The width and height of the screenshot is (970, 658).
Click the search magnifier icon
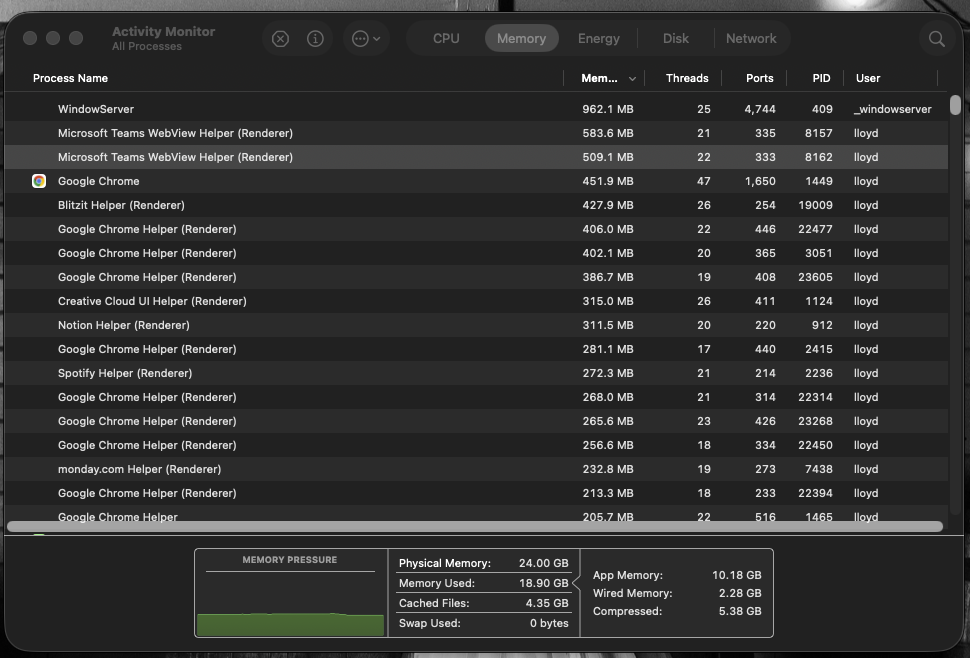click(x=936, y=39)
